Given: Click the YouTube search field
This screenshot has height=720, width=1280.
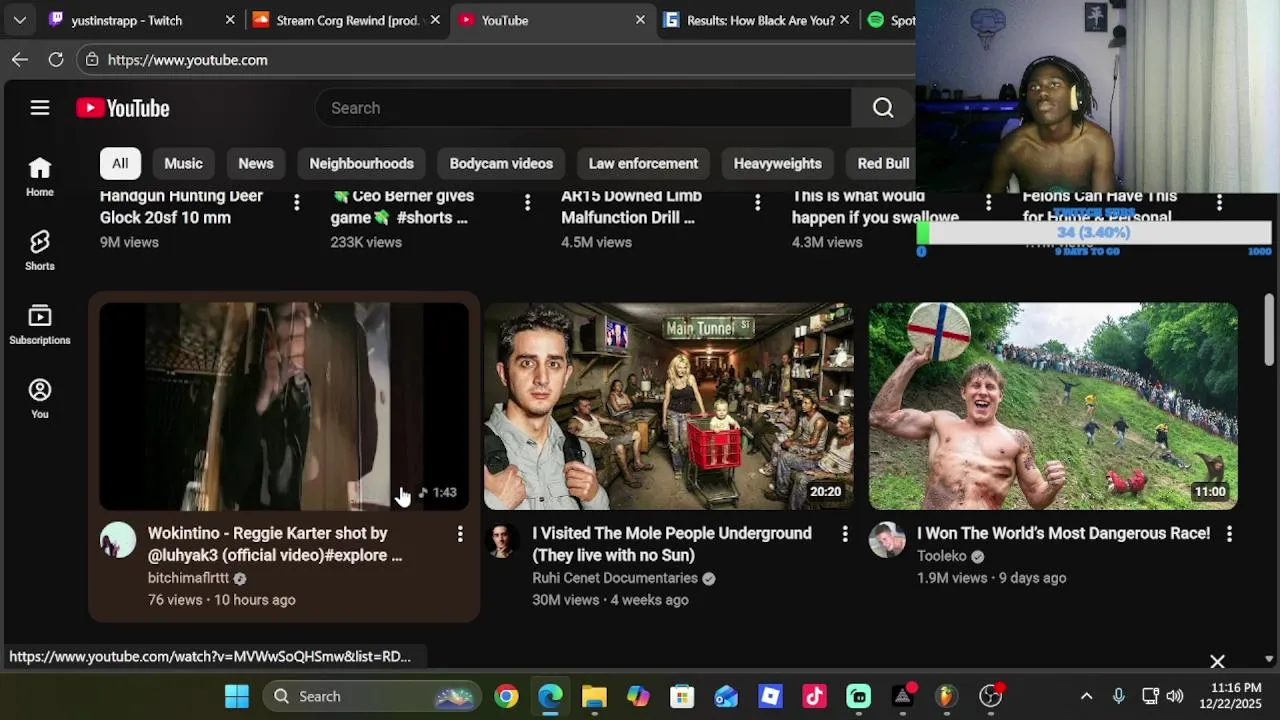Looking at the screenshot, I should [584, 108].
